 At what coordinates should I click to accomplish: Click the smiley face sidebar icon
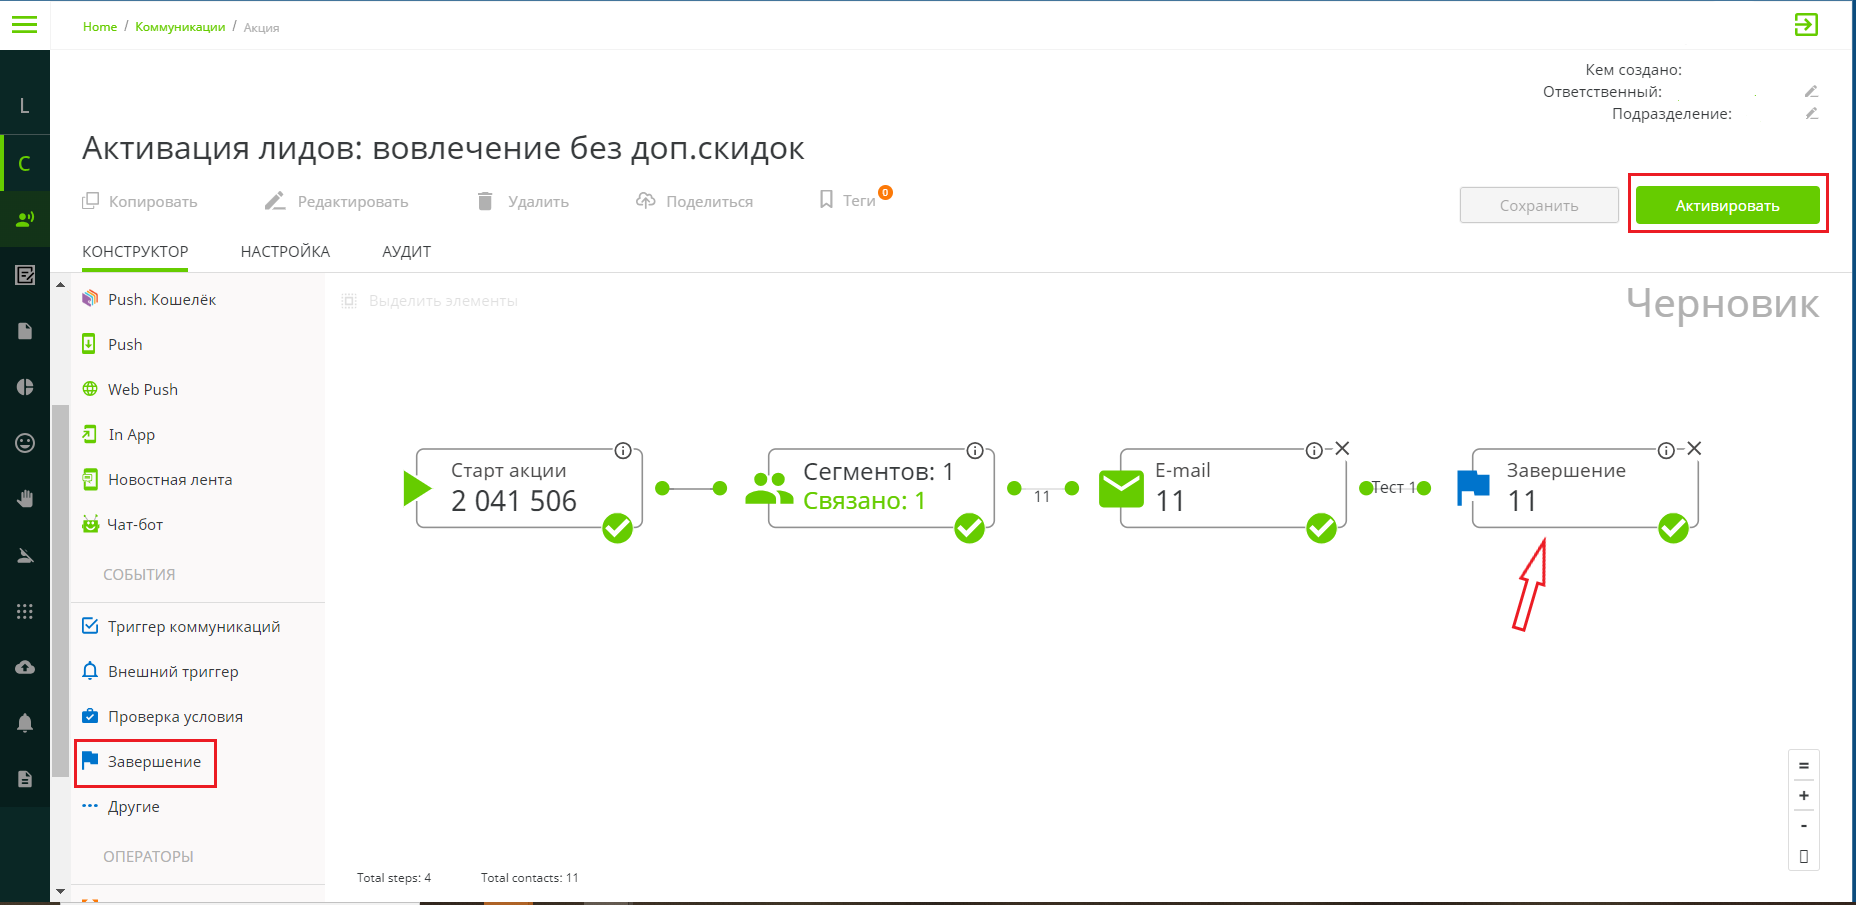25,443
